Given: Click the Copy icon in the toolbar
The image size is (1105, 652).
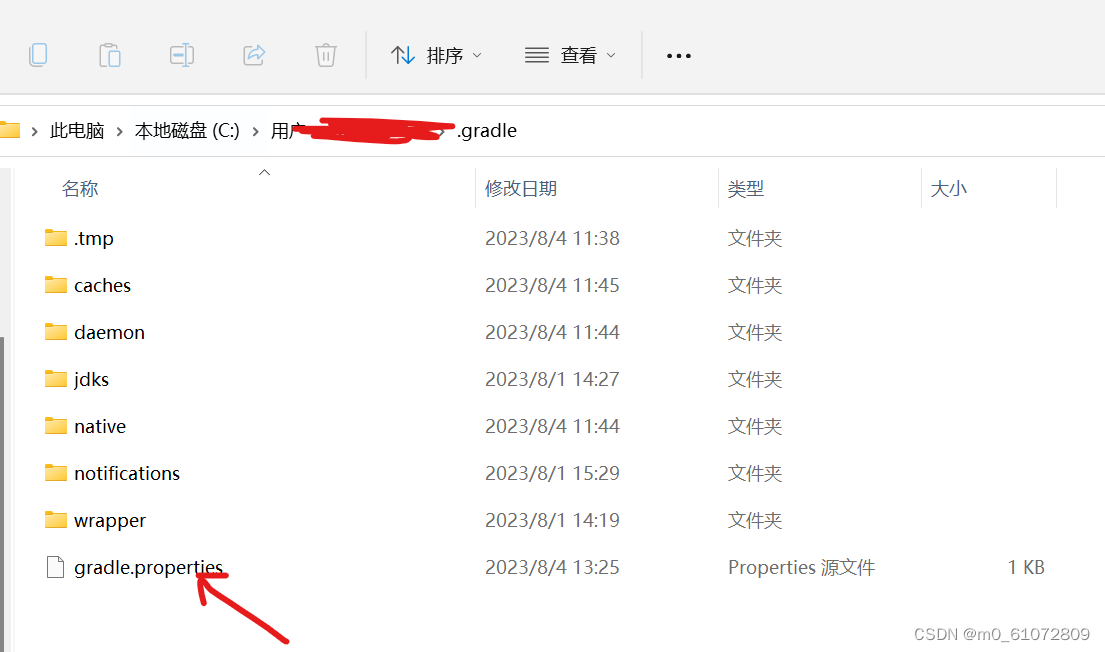Looking at the screenshot, I should tap(38, 55).
